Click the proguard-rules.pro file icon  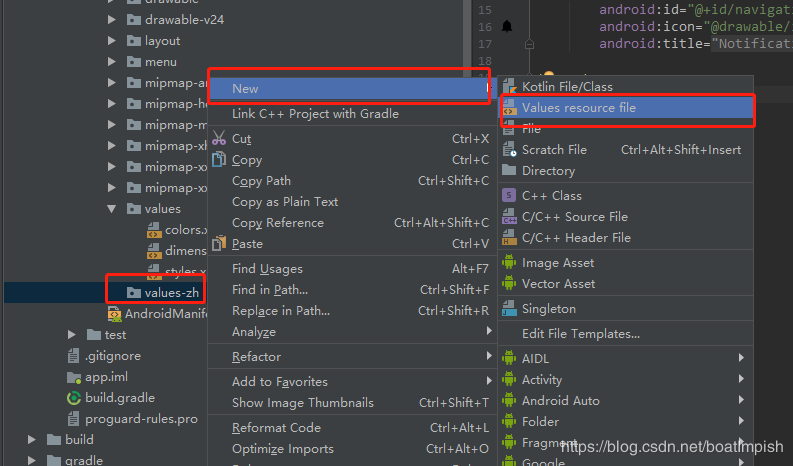[x=73, y=419]
